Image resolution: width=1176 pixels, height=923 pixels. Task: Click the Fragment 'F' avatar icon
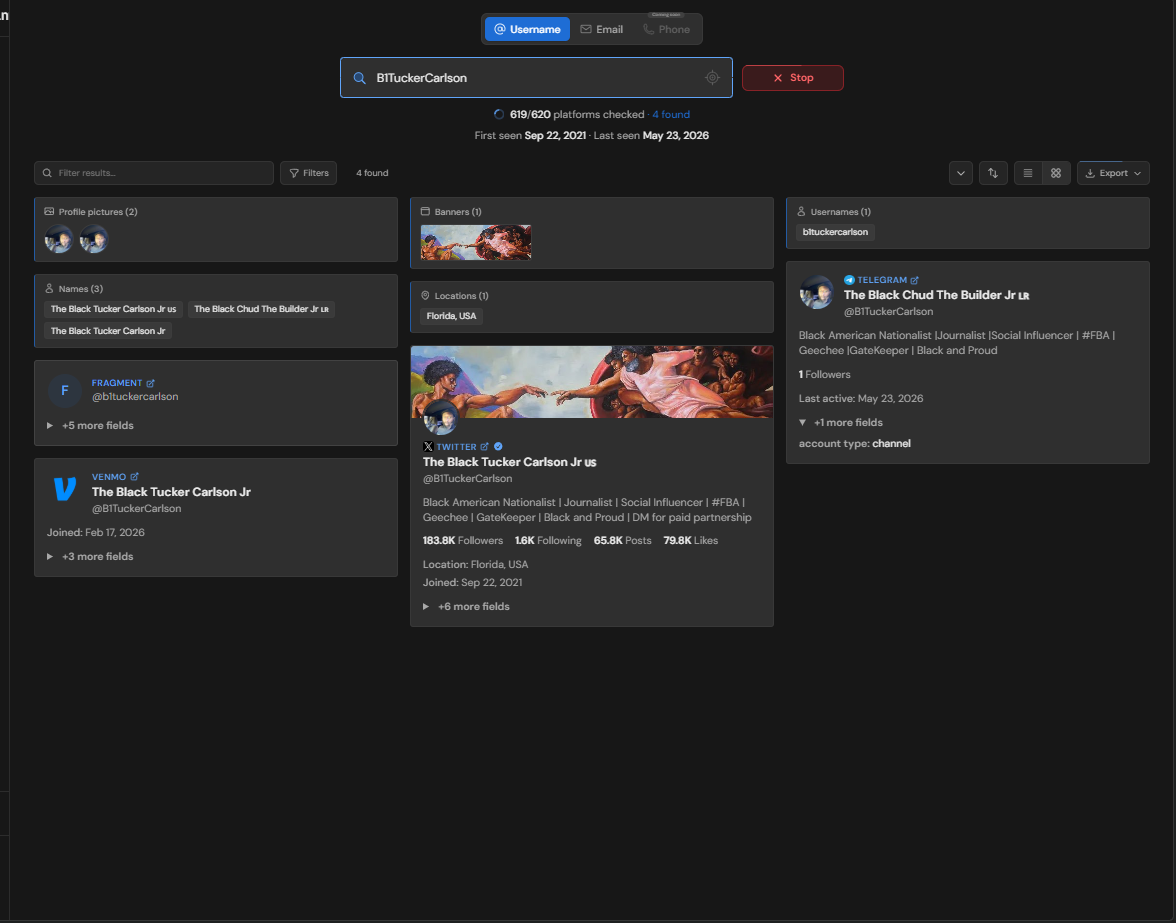64,390
